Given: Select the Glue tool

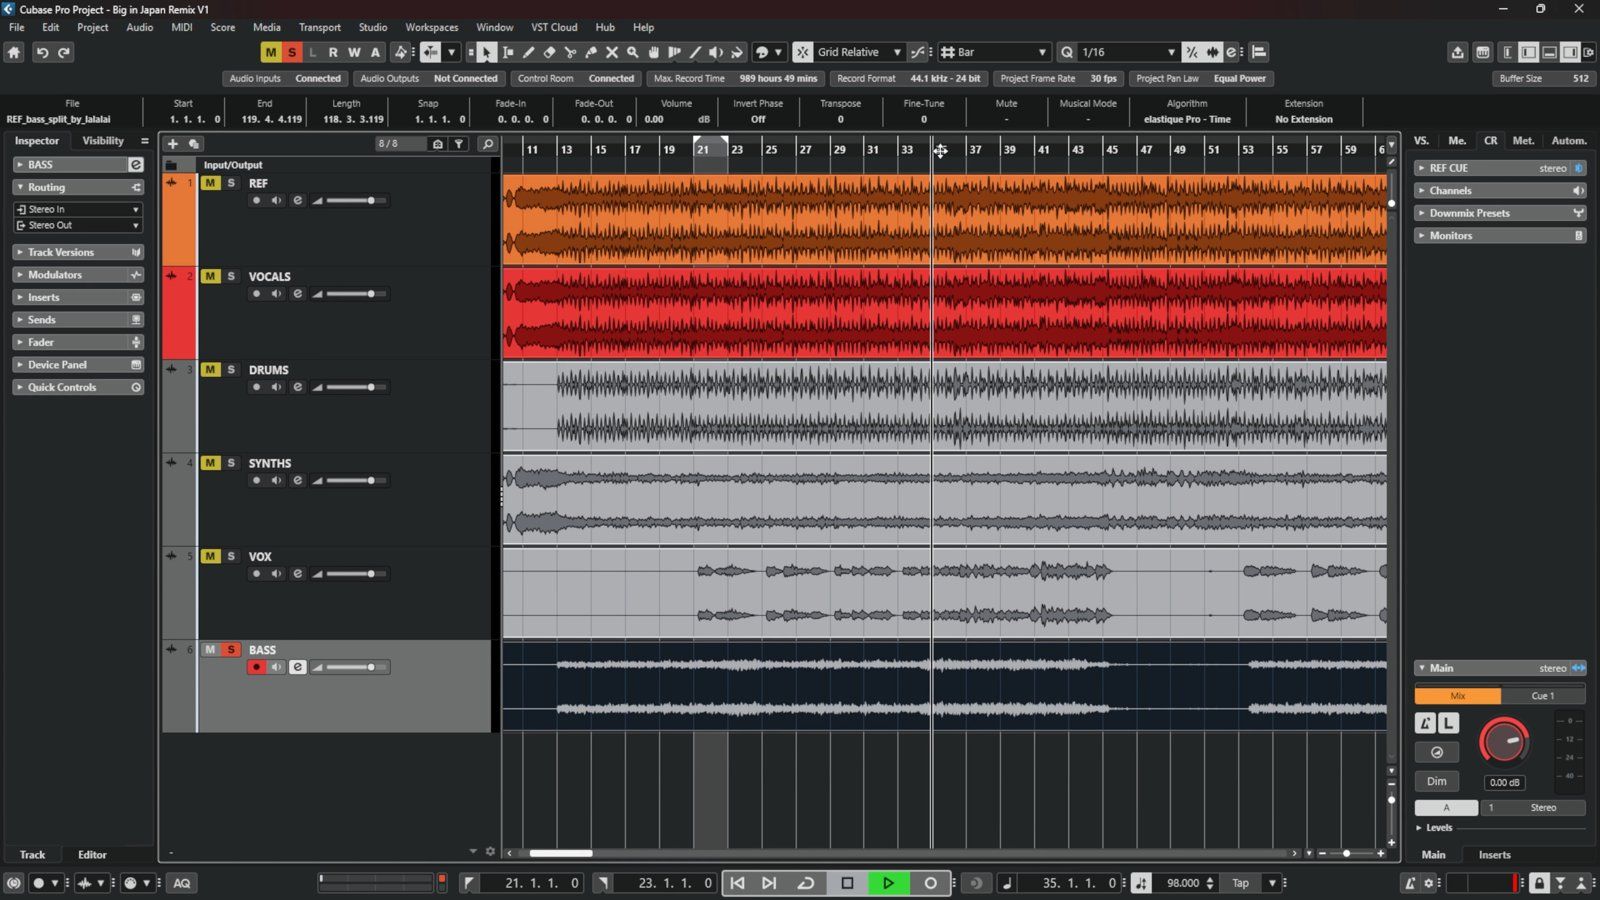Looking at the screenshot, I should point(591,52).
